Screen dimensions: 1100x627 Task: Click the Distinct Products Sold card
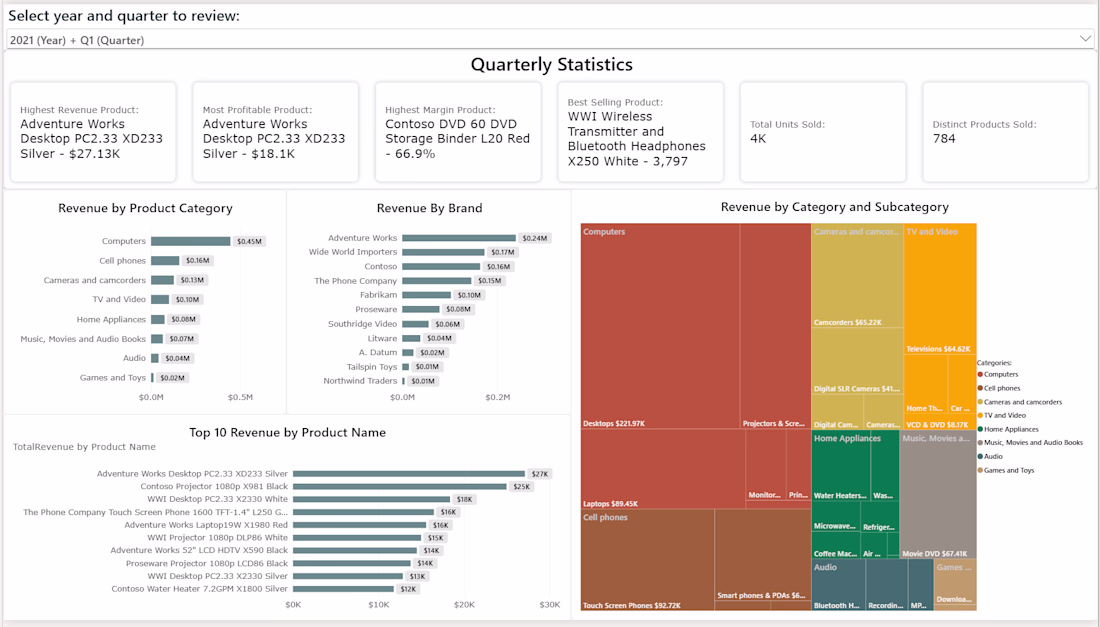(1005, 132)
